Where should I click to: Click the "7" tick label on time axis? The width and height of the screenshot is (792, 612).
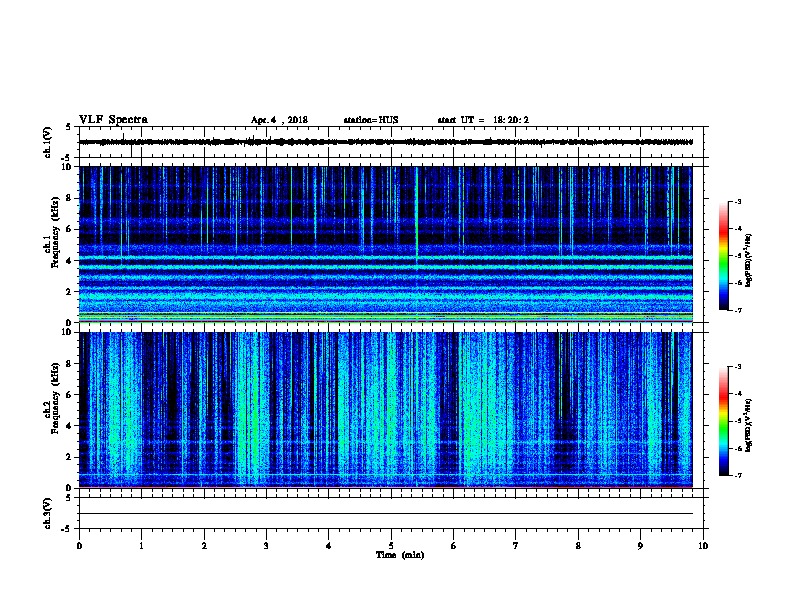click(516, 546)
